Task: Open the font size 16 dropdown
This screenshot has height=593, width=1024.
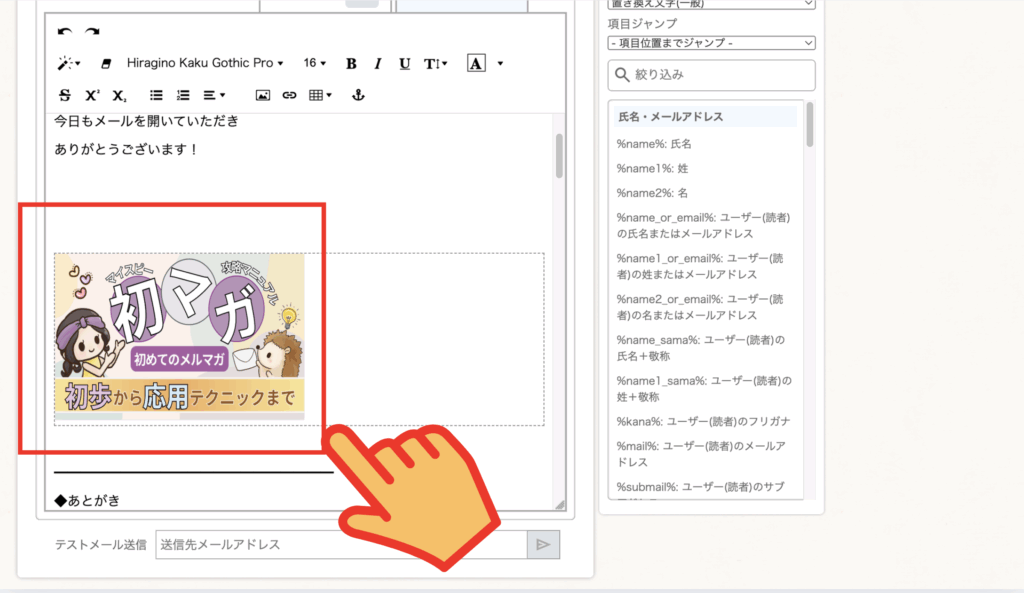Action: [x=315, y=63]
